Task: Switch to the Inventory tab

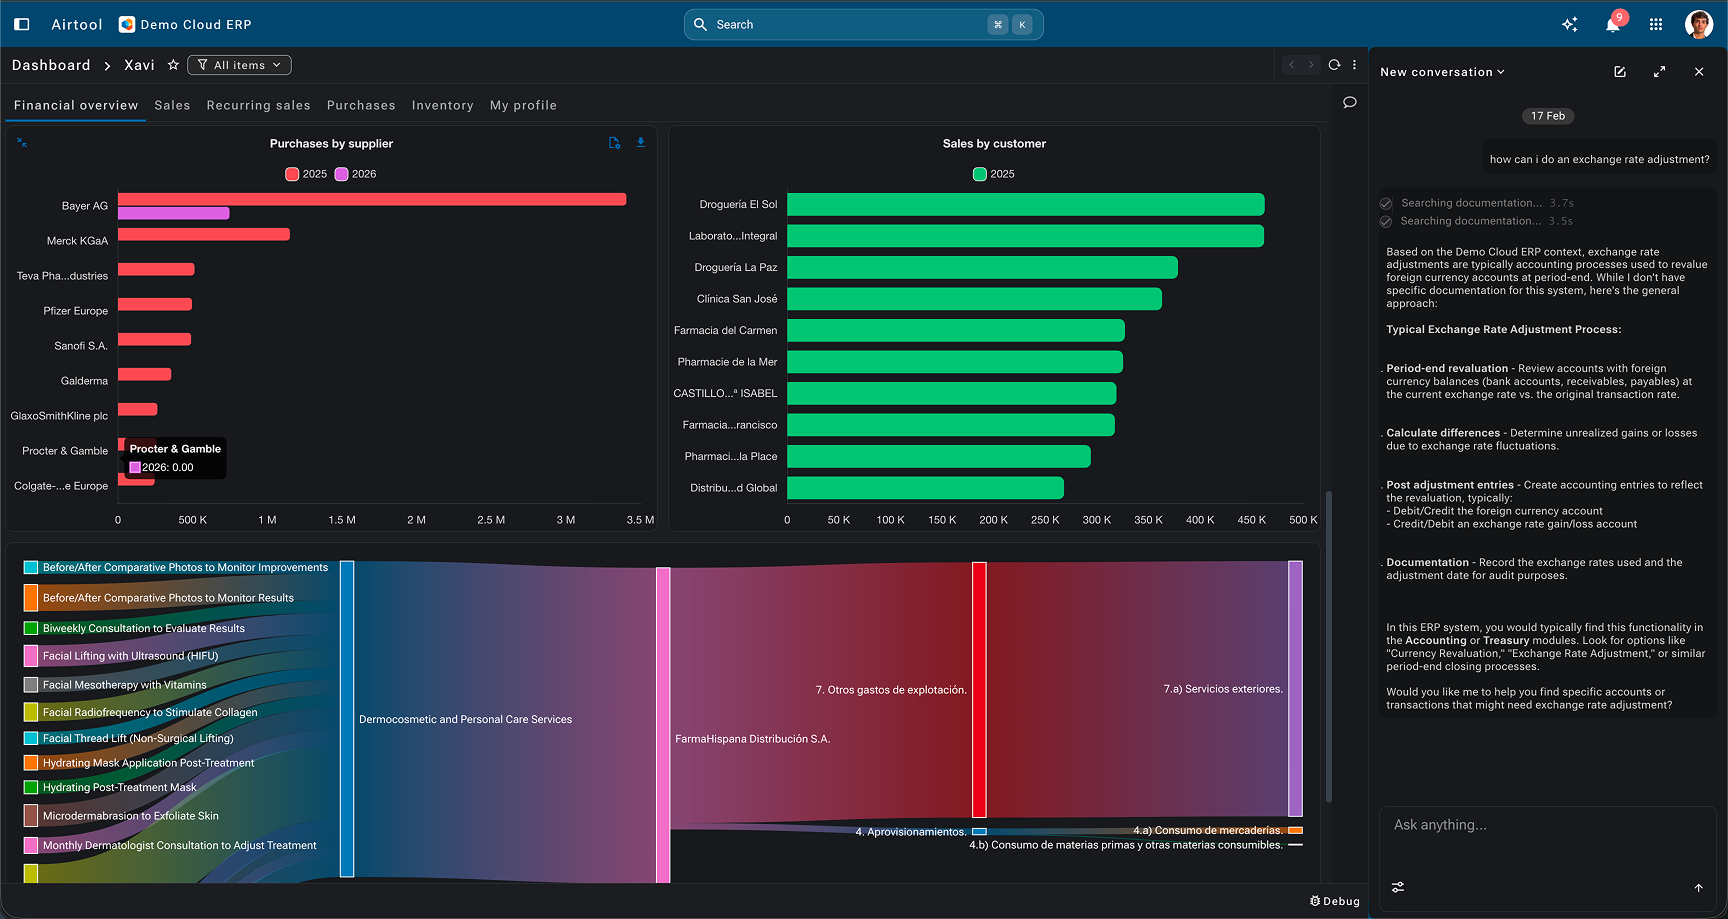Action: coord(442,105)
